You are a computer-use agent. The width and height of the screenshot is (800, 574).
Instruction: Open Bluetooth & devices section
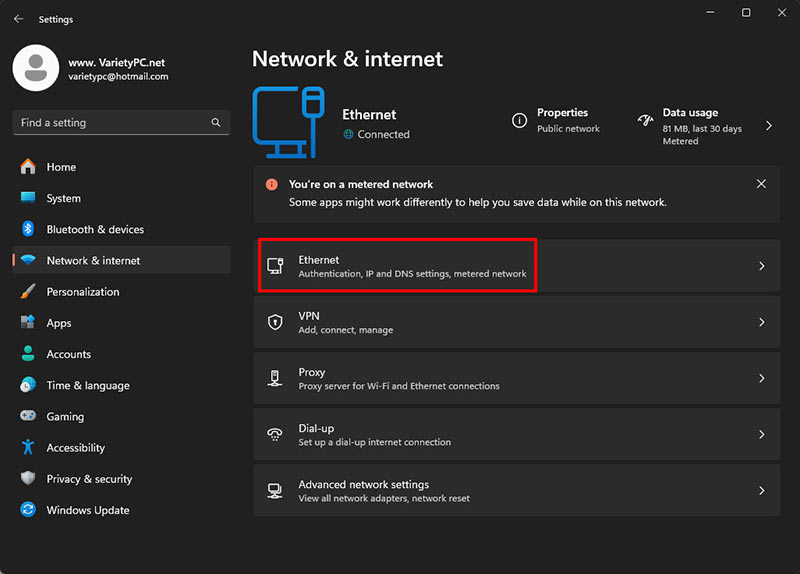click(121, 229)
